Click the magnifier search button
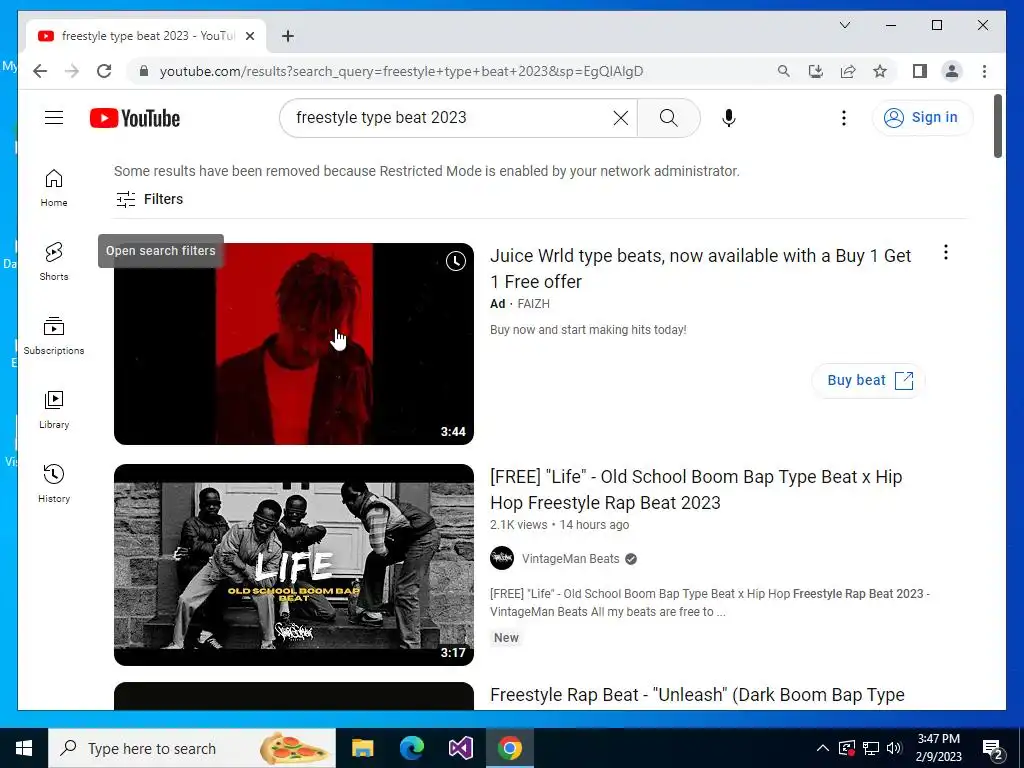 668,118
